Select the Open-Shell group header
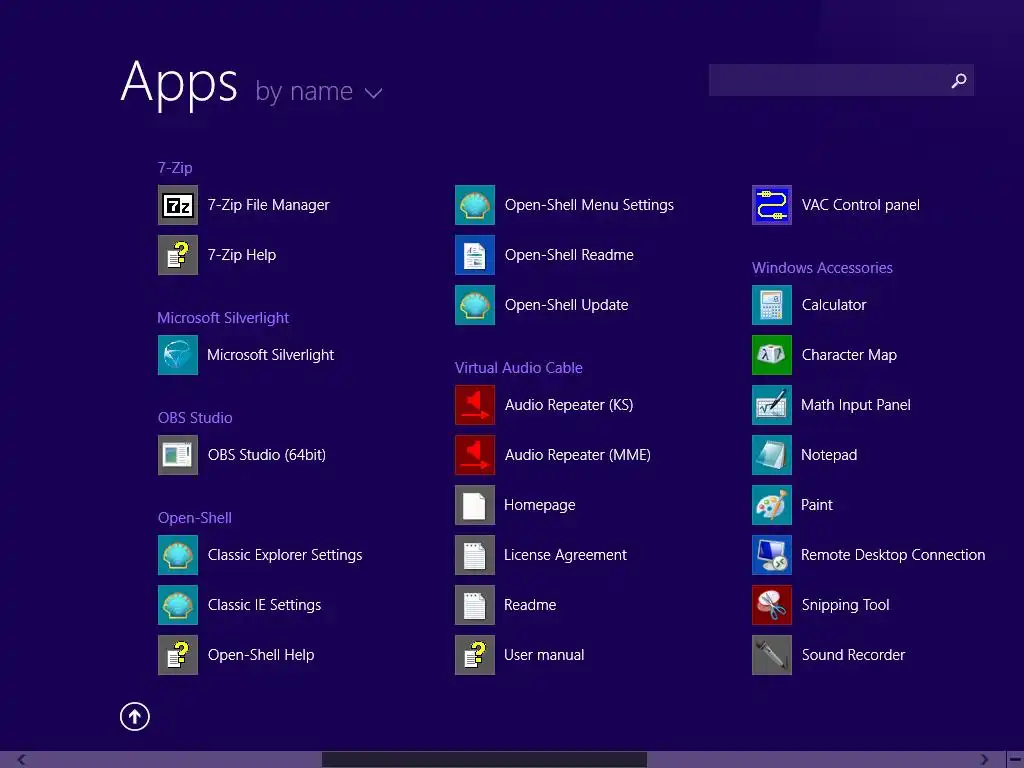Screen dimensions: 1024x768 (x=195, y=518)
